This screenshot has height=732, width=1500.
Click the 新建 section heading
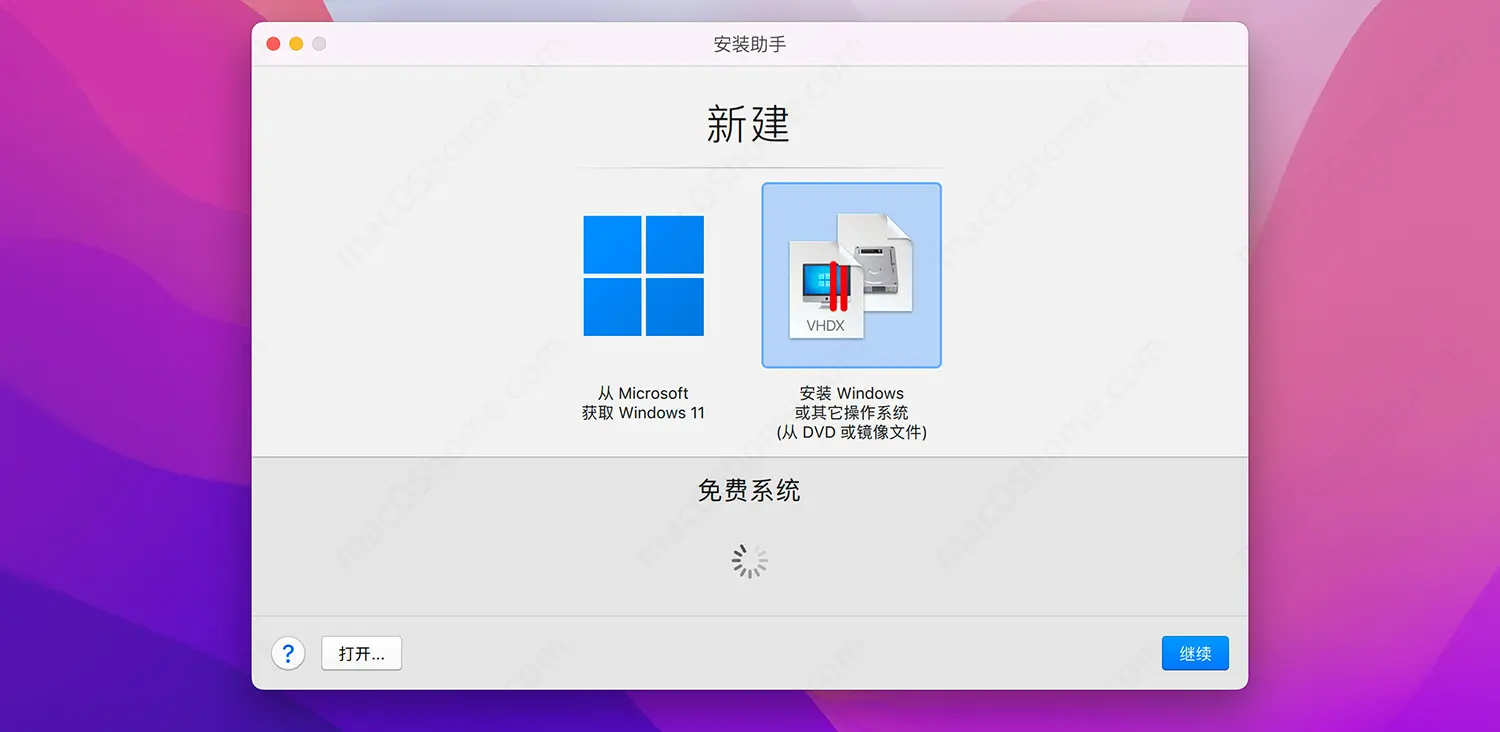tap(748, 125)
